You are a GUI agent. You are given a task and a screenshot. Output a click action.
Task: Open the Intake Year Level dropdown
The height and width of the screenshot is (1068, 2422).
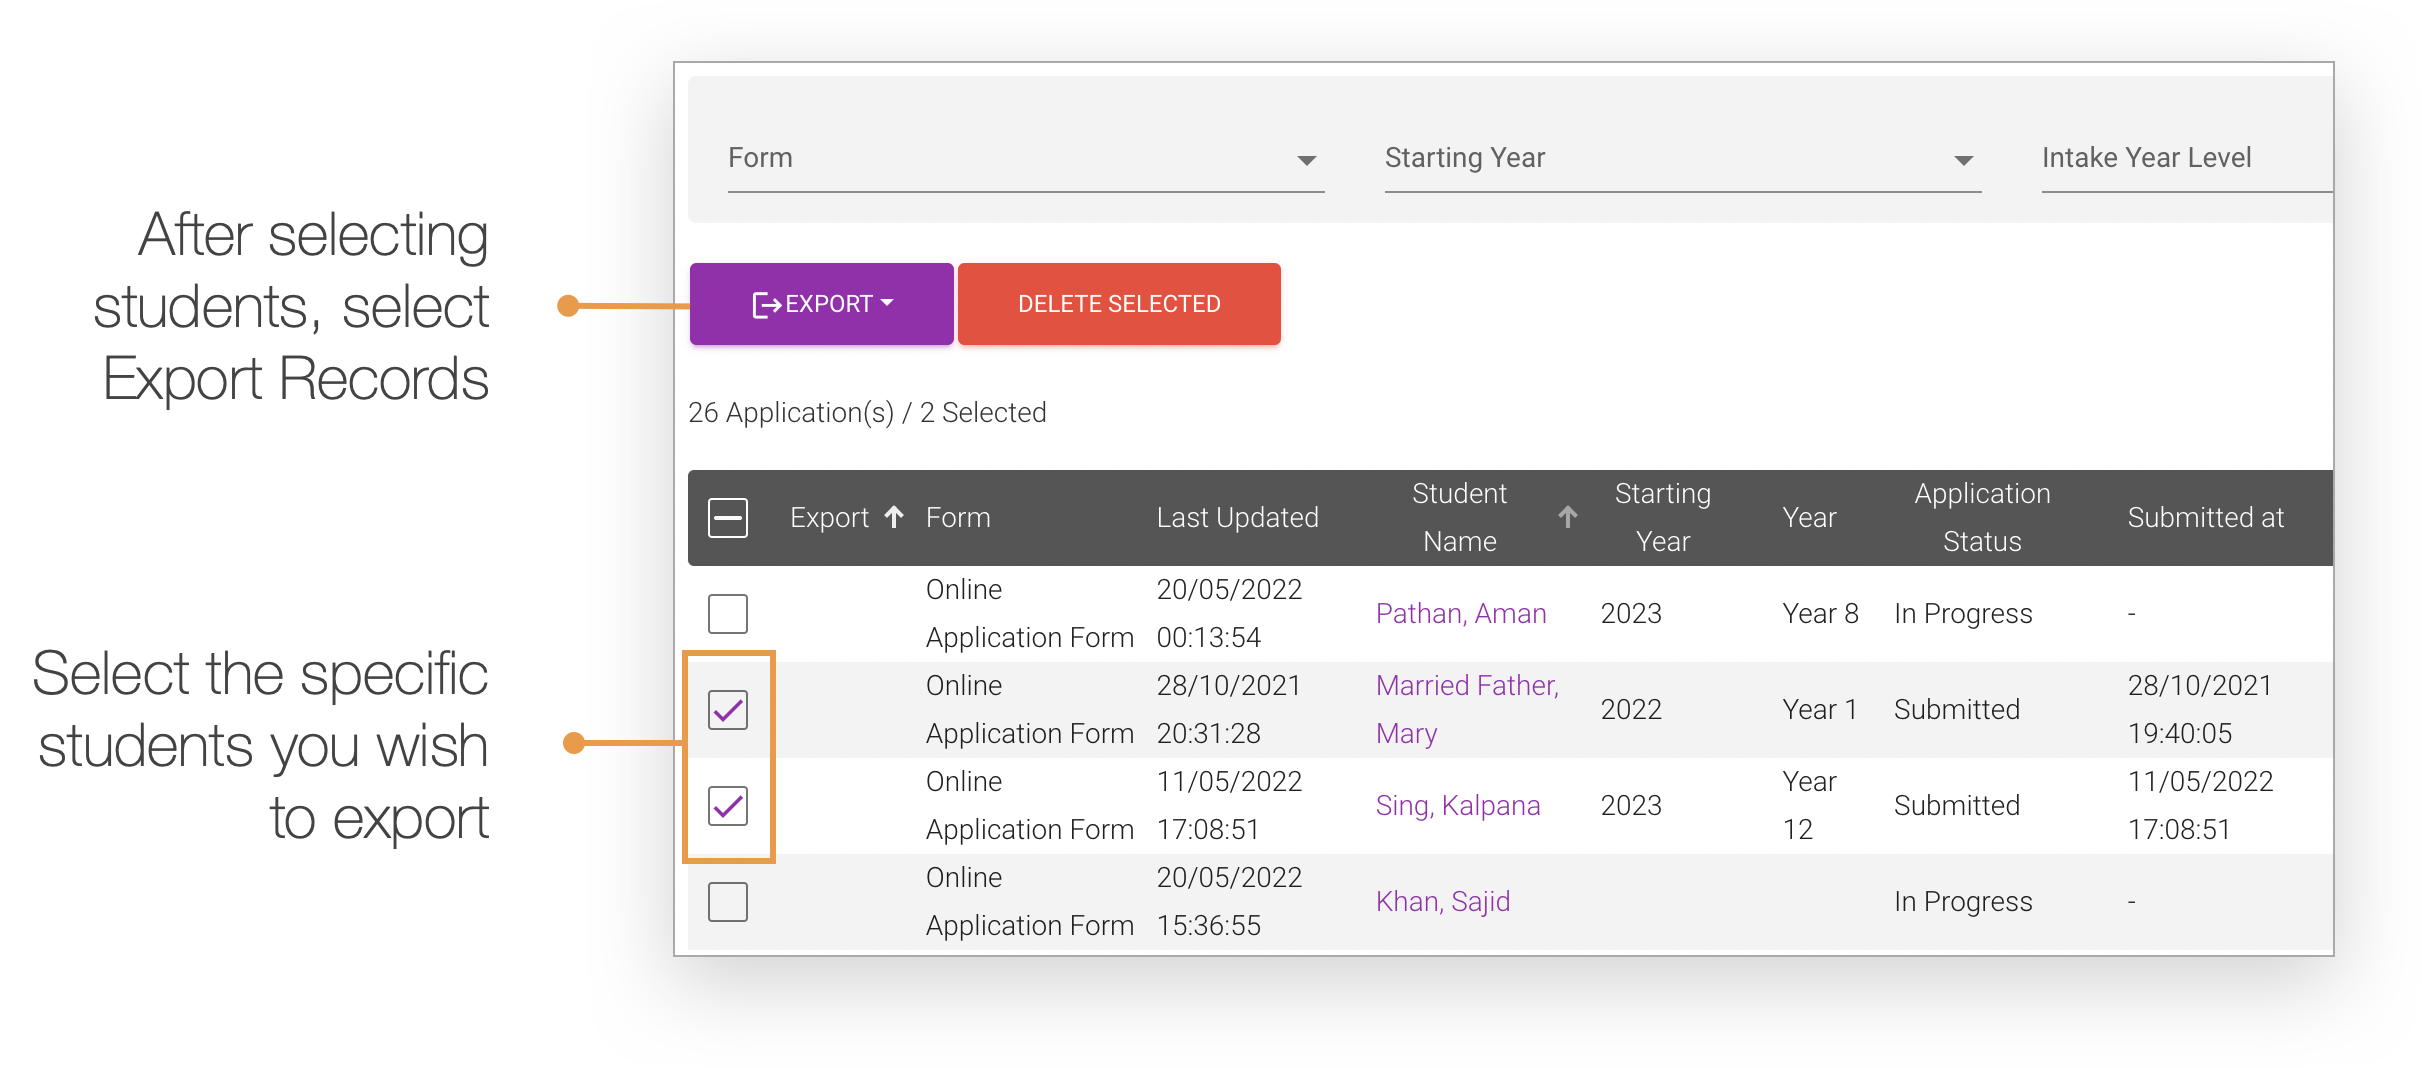coord(2185,159)
